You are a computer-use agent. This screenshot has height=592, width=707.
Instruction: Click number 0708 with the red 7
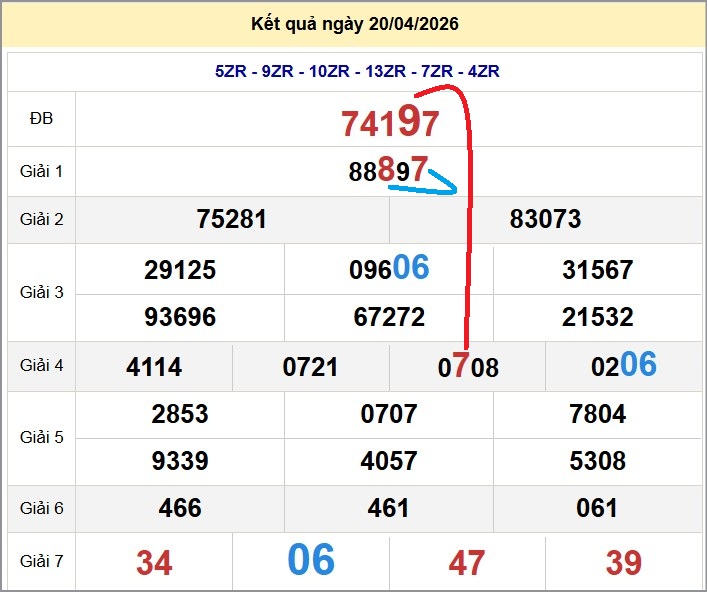[468, 367]
